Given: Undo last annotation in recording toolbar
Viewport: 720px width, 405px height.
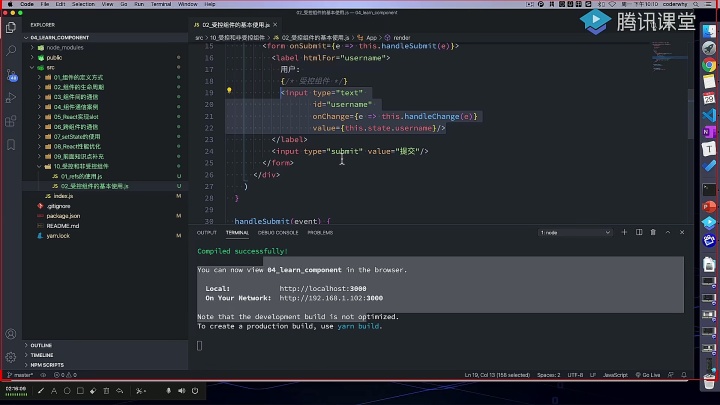Looking at the screenshot, I should pyautogui.click(x=119, y=391).
